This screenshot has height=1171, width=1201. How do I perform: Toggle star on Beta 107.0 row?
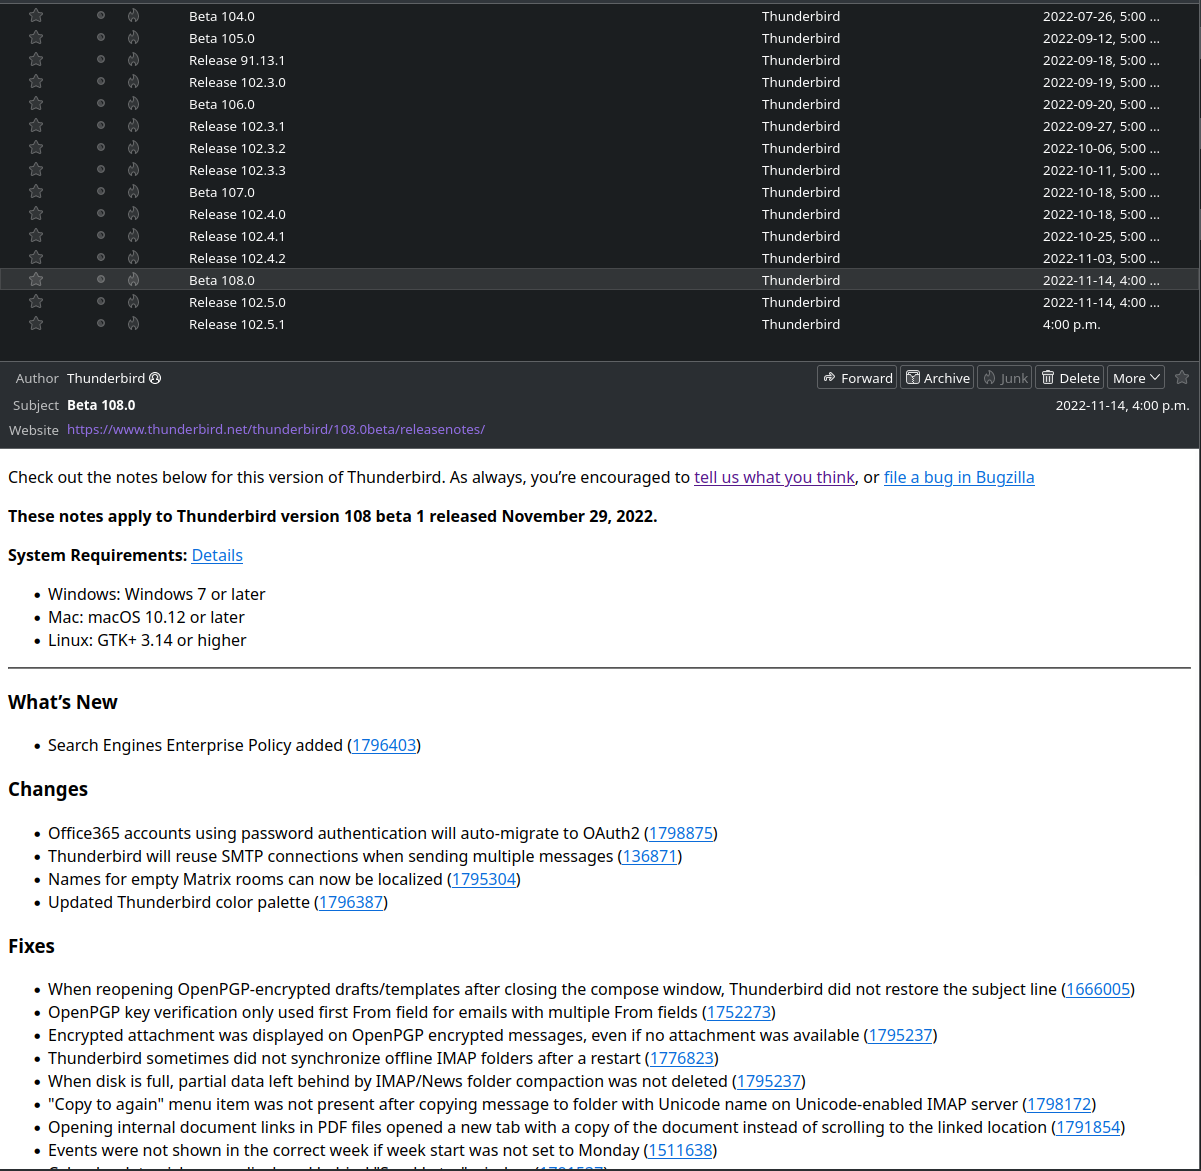36,192
